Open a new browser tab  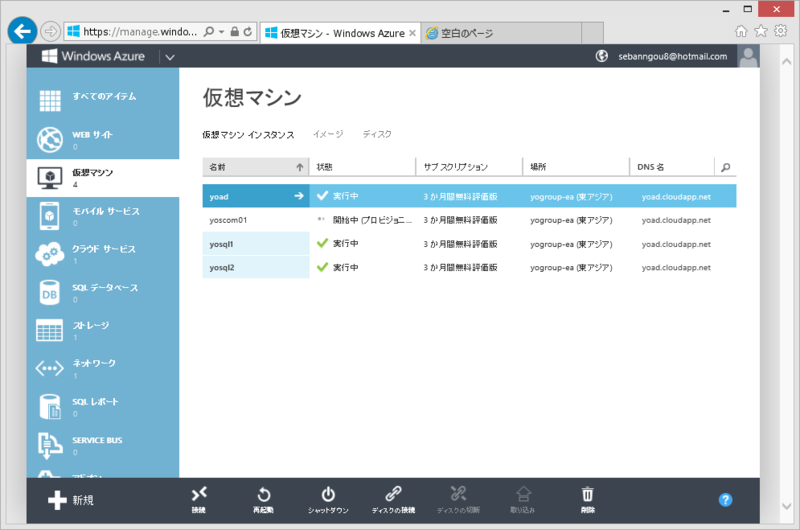[x=592, y=33]
